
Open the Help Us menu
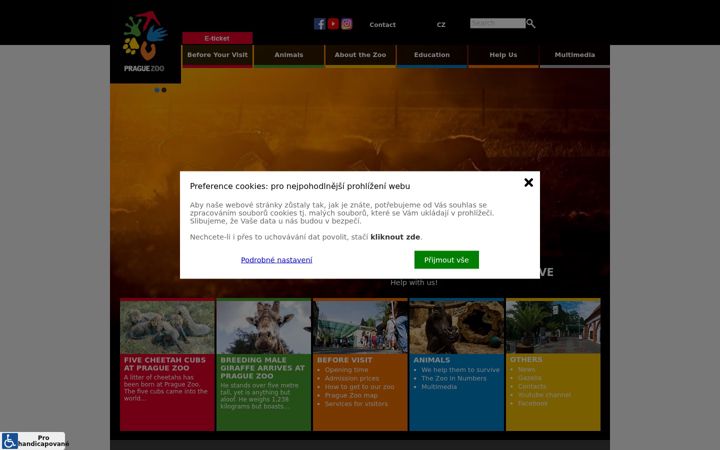coord(503,55)
